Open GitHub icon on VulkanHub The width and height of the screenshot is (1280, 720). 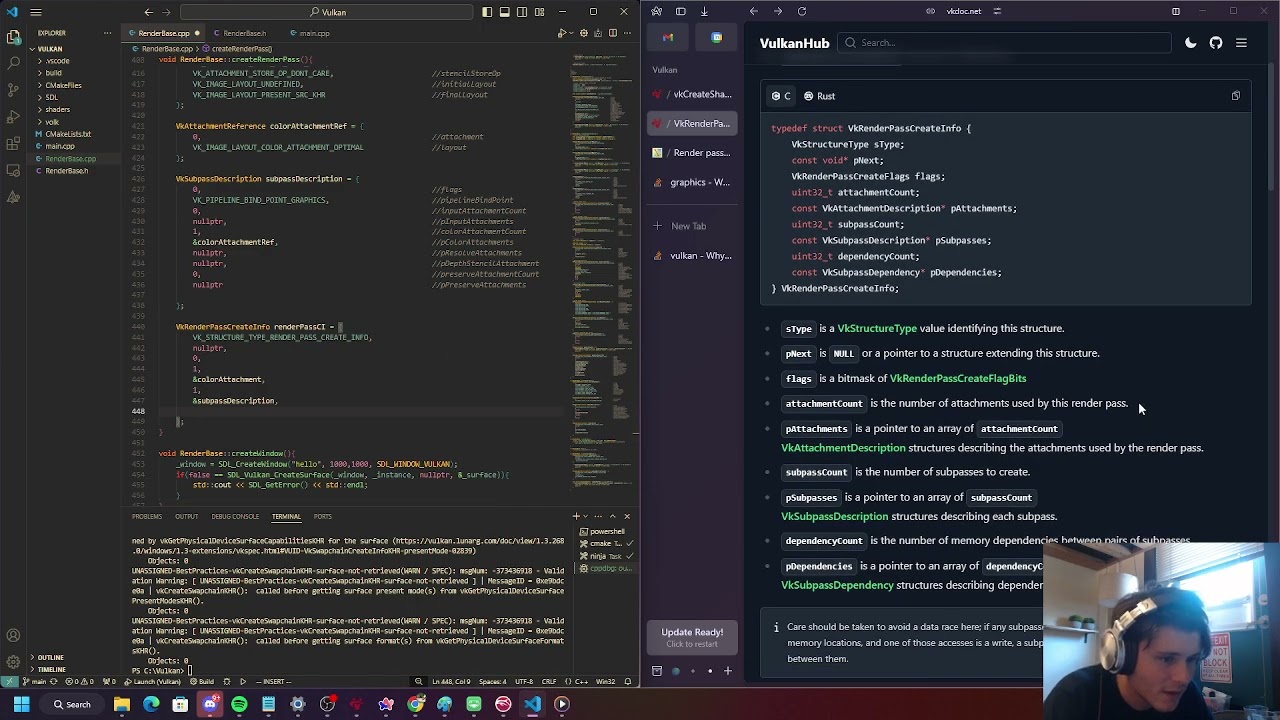1216,43
